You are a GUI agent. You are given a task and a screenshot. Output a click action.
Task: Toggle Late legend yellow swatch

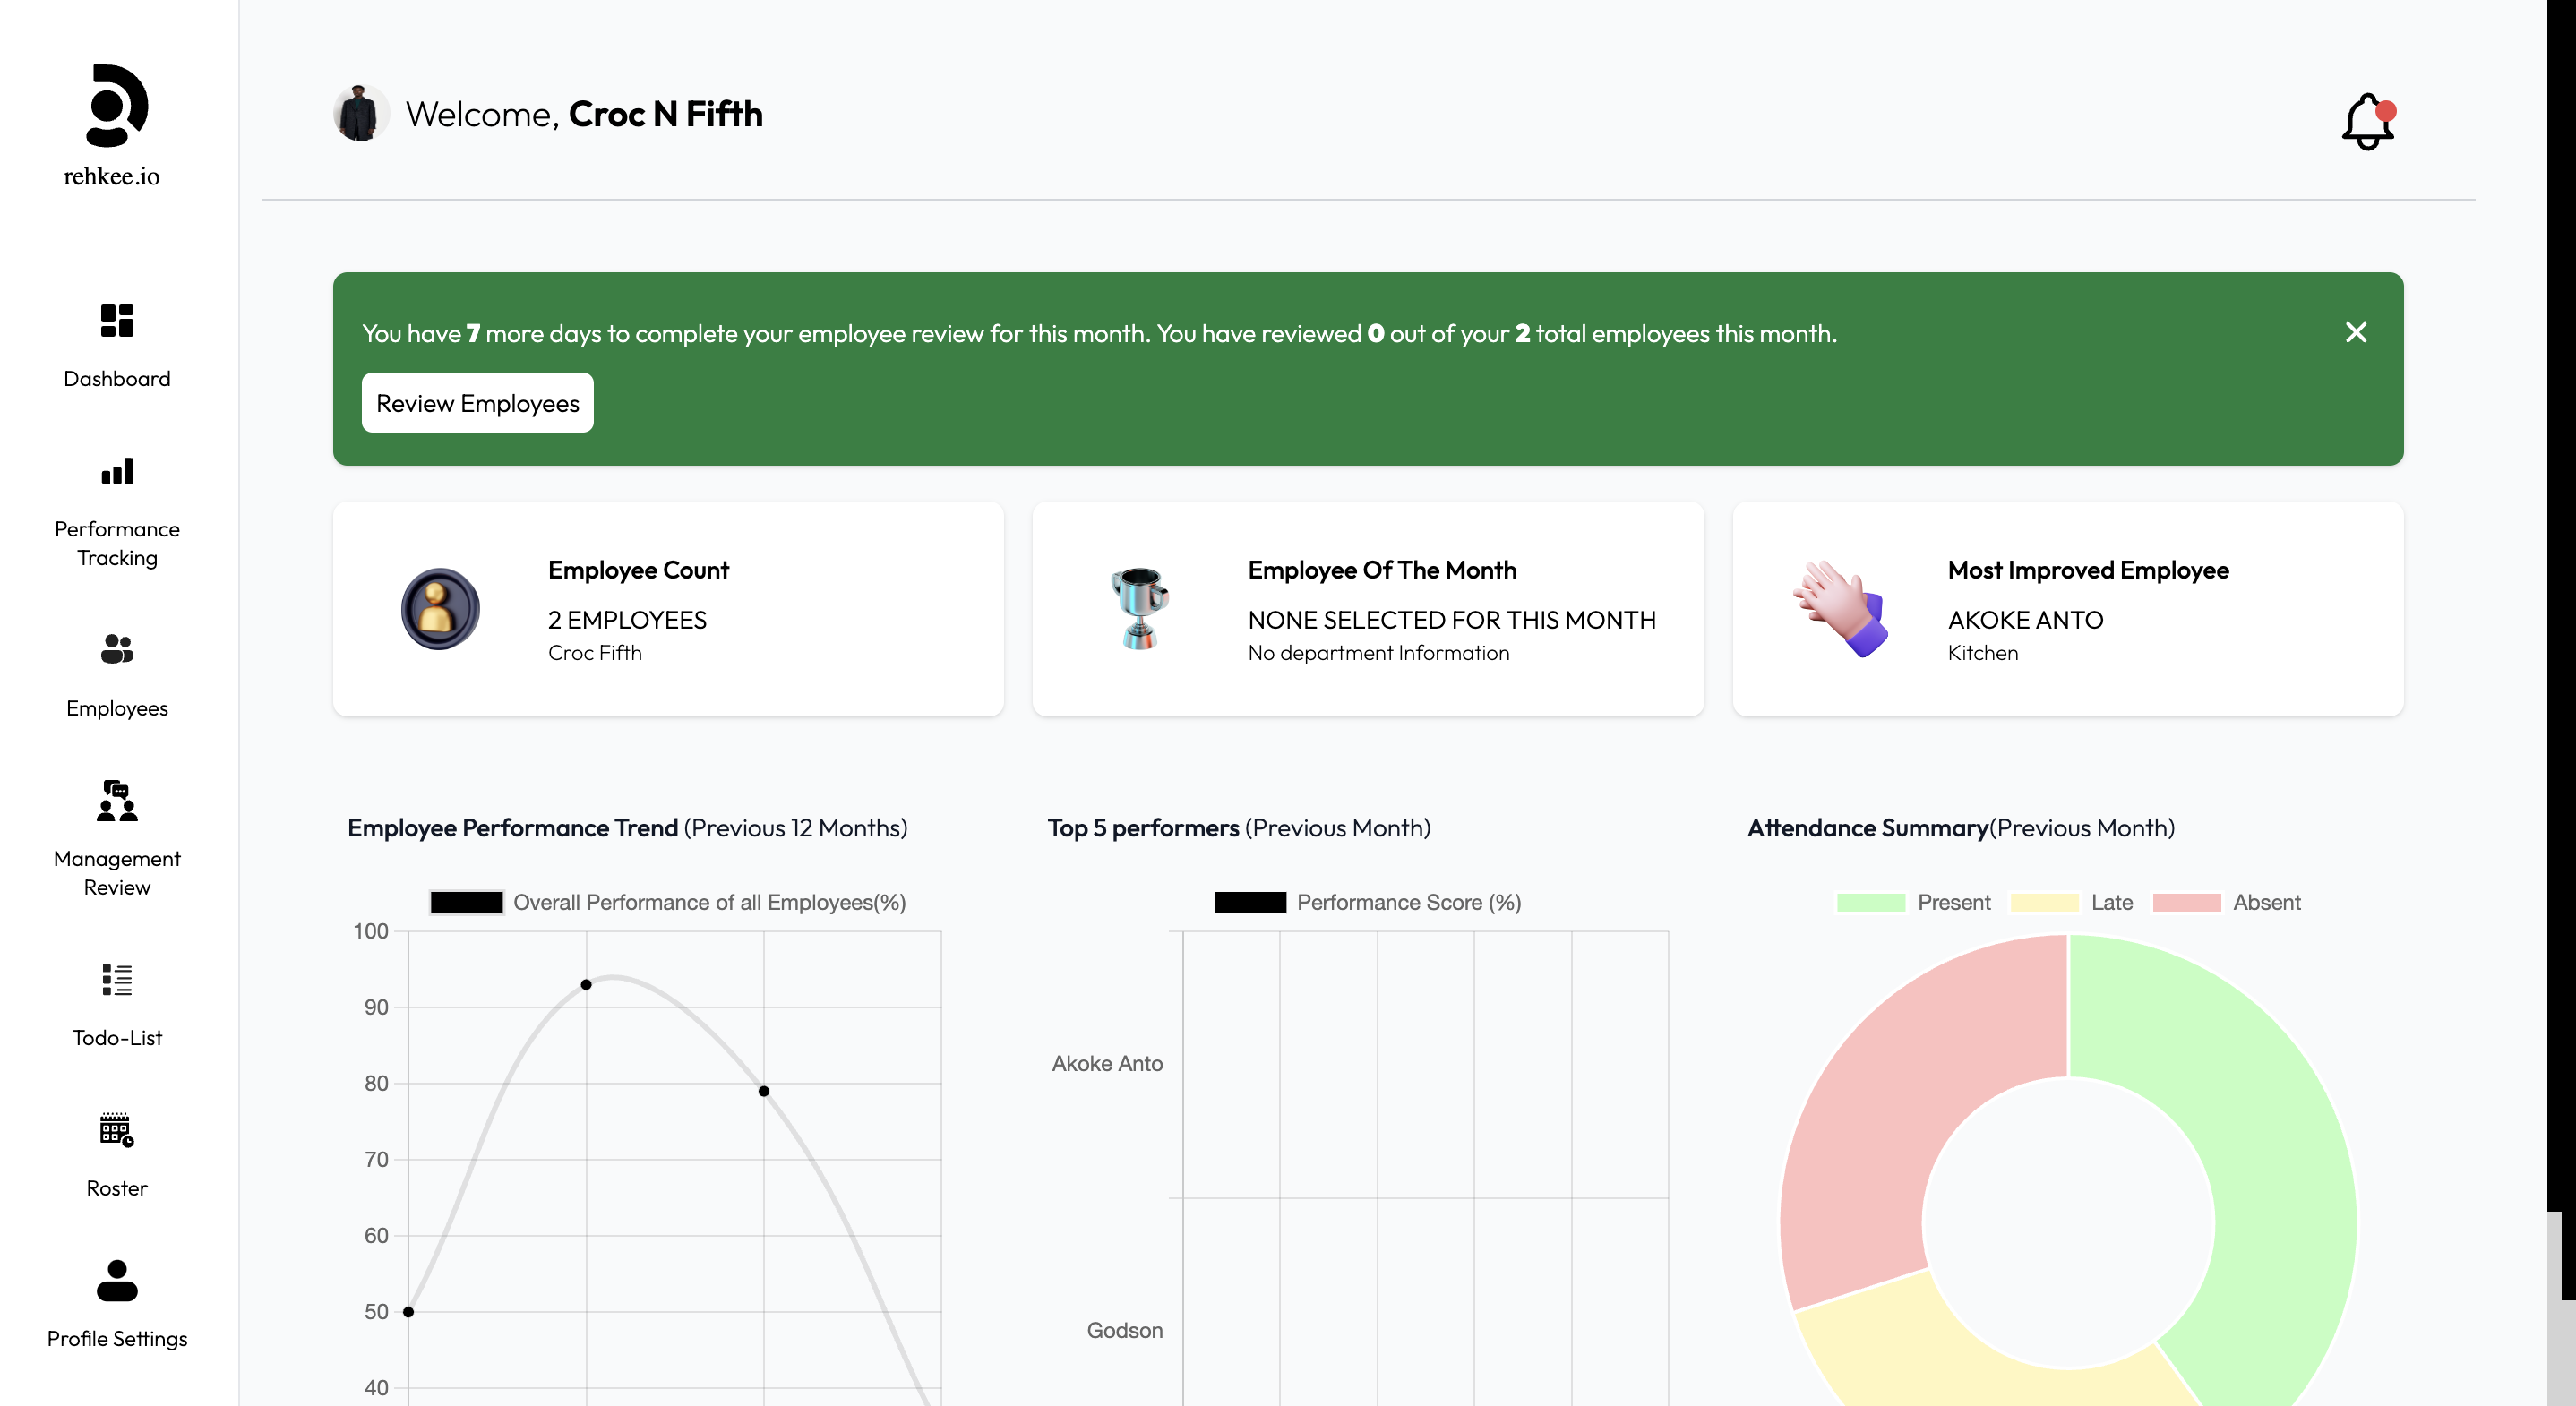(2044, 902)
